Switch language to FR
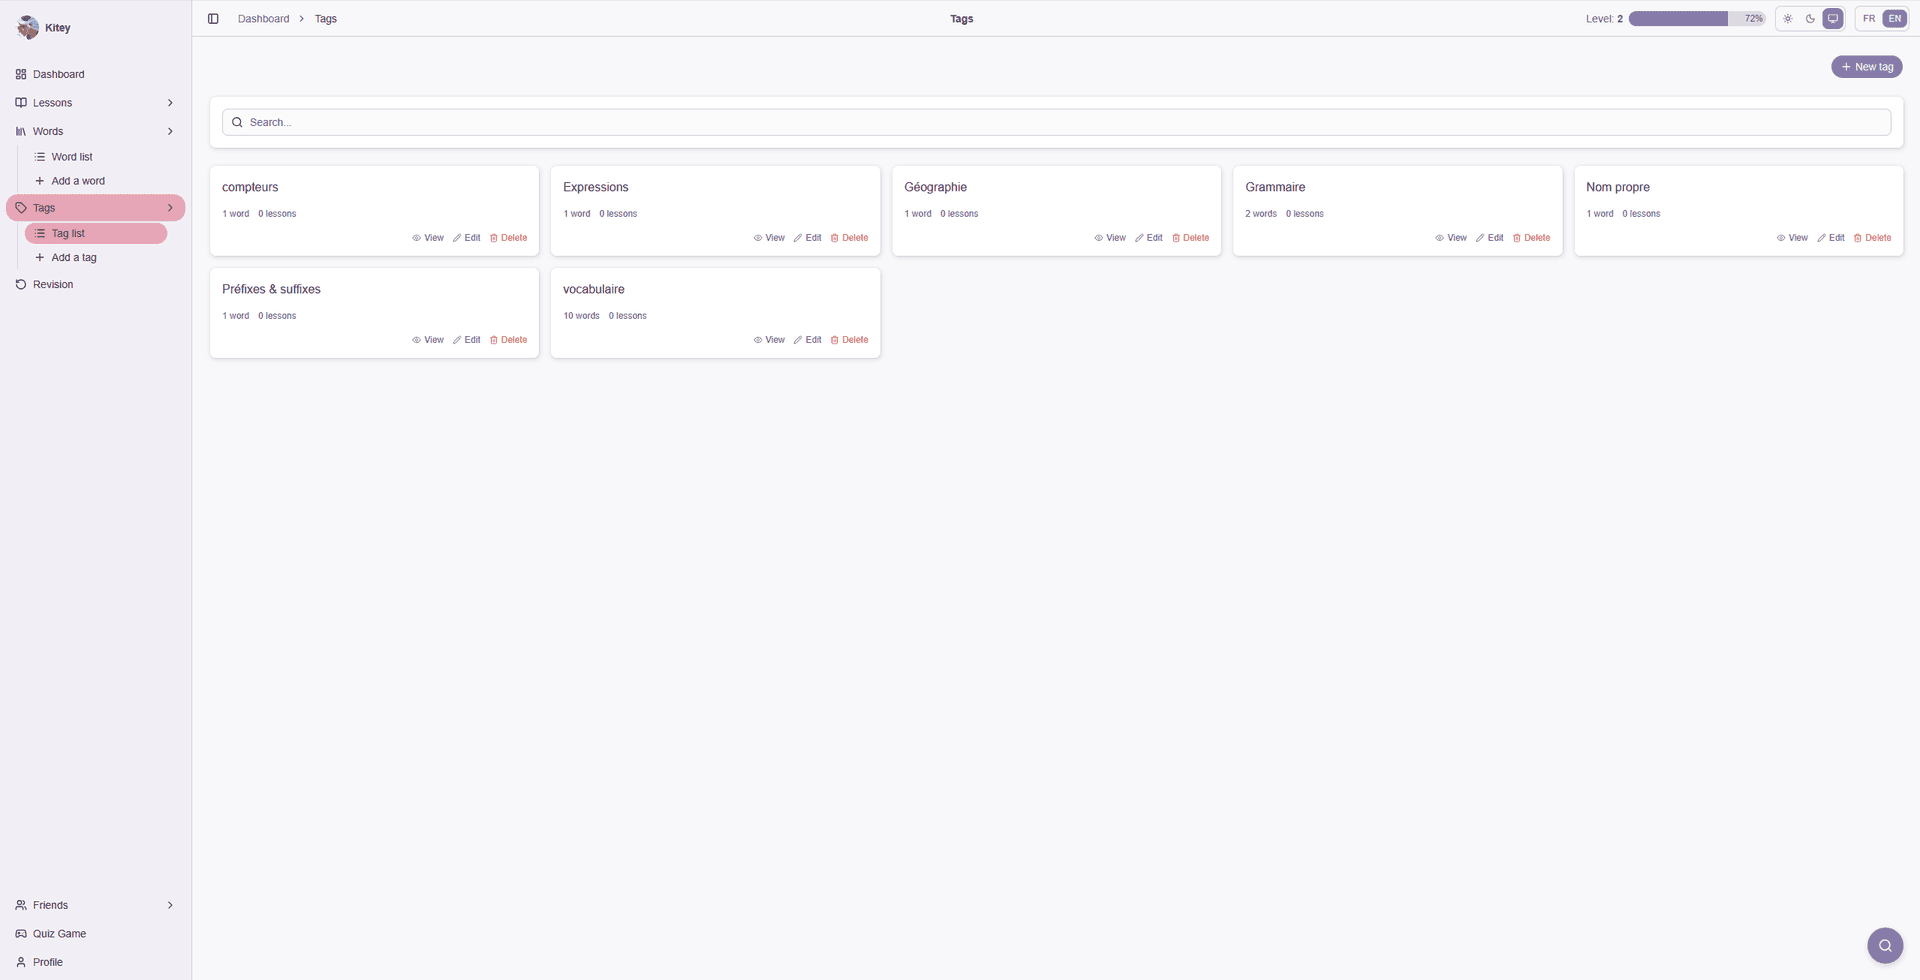The image size is (1920, 980). pos(1869,19)
